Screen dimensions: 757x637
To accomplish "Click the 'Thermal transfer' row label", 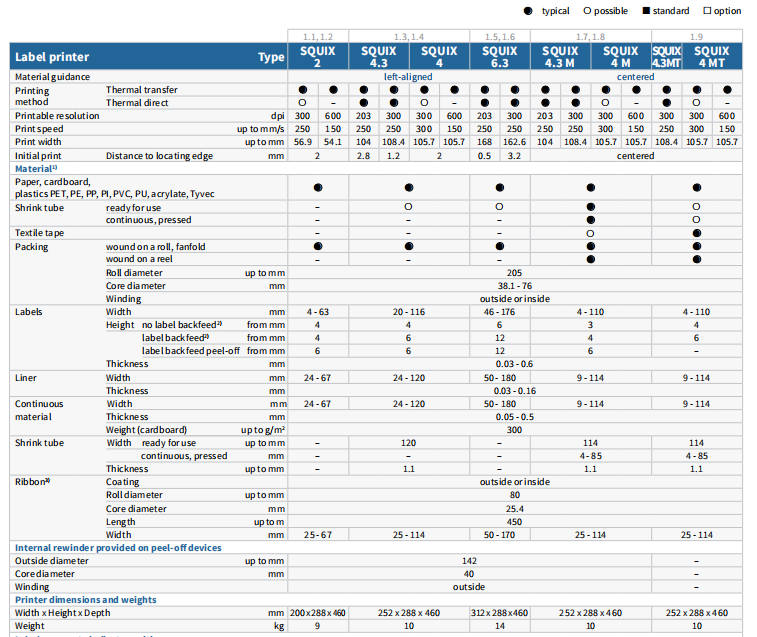I will tap(141, 90).
